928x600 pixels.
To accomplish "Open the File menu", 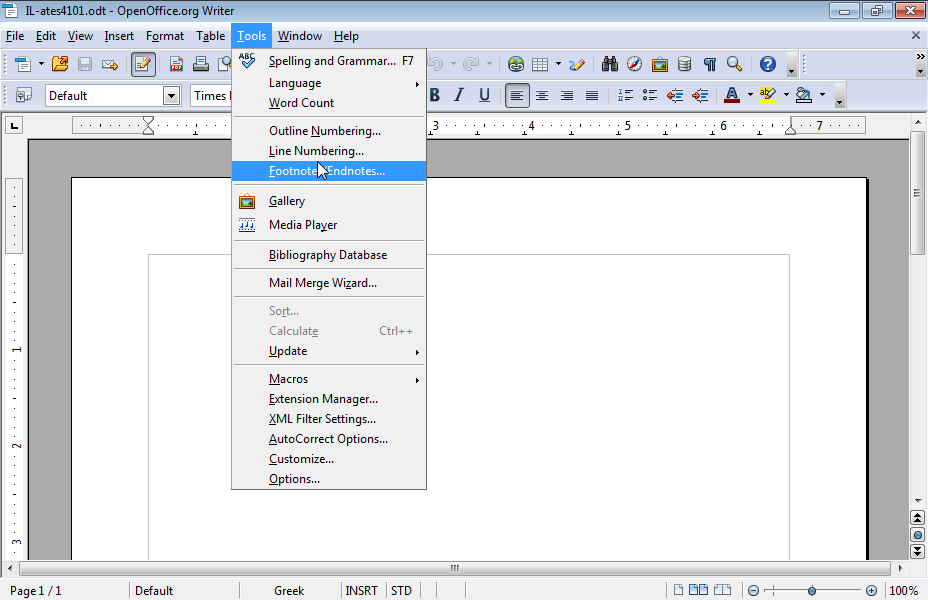I will coord(15,36).
